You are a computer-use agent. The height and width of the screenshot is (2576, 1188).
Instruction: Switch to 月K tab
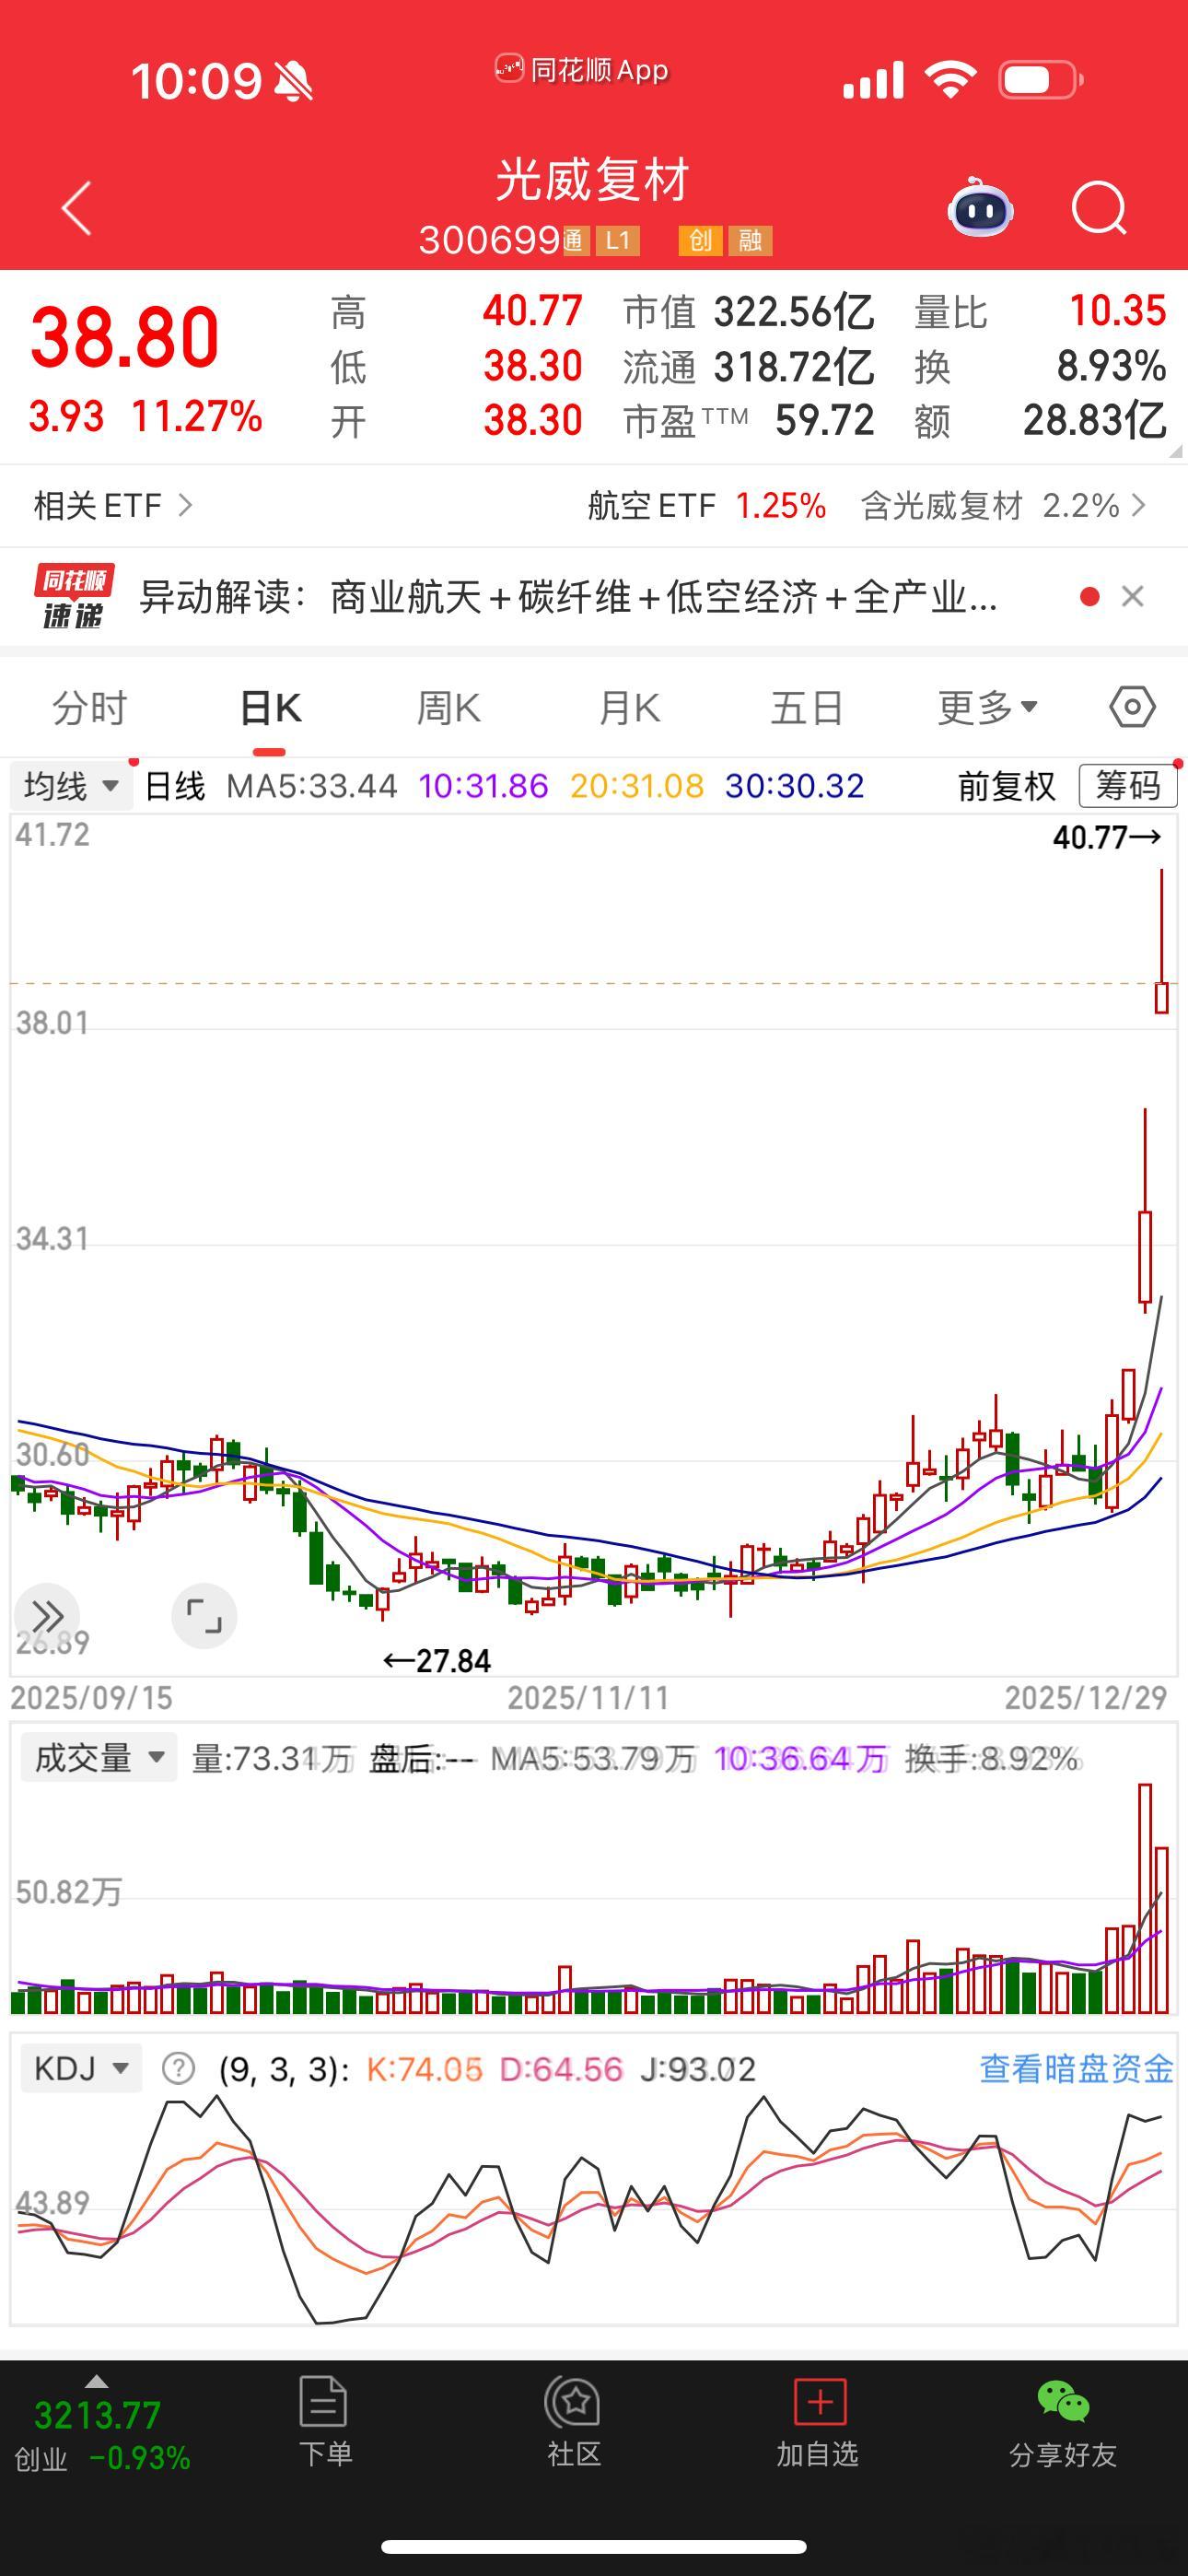coord(629,708)
